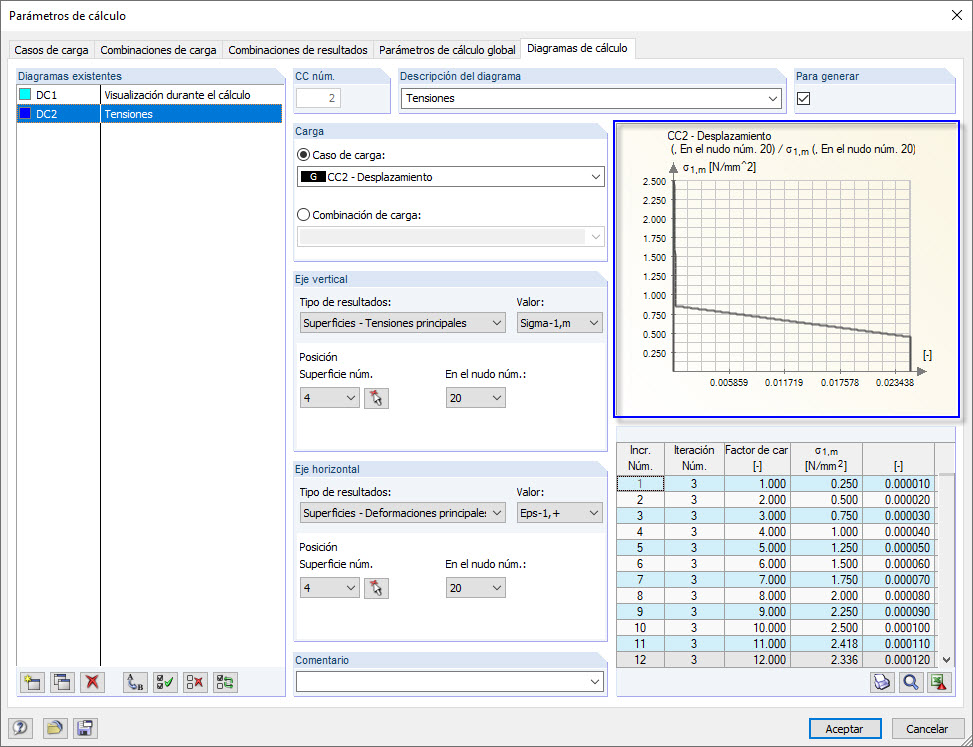The width and height of the screenshot is (973, 747).
Task: Toggle the Para generar checkbox
Action: 804,98
